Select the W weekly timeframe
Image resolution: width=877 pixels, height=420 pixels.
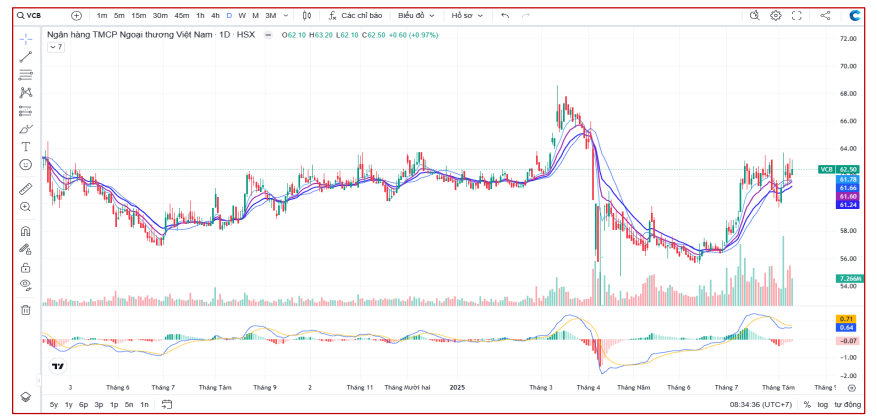tap(242, 16)
